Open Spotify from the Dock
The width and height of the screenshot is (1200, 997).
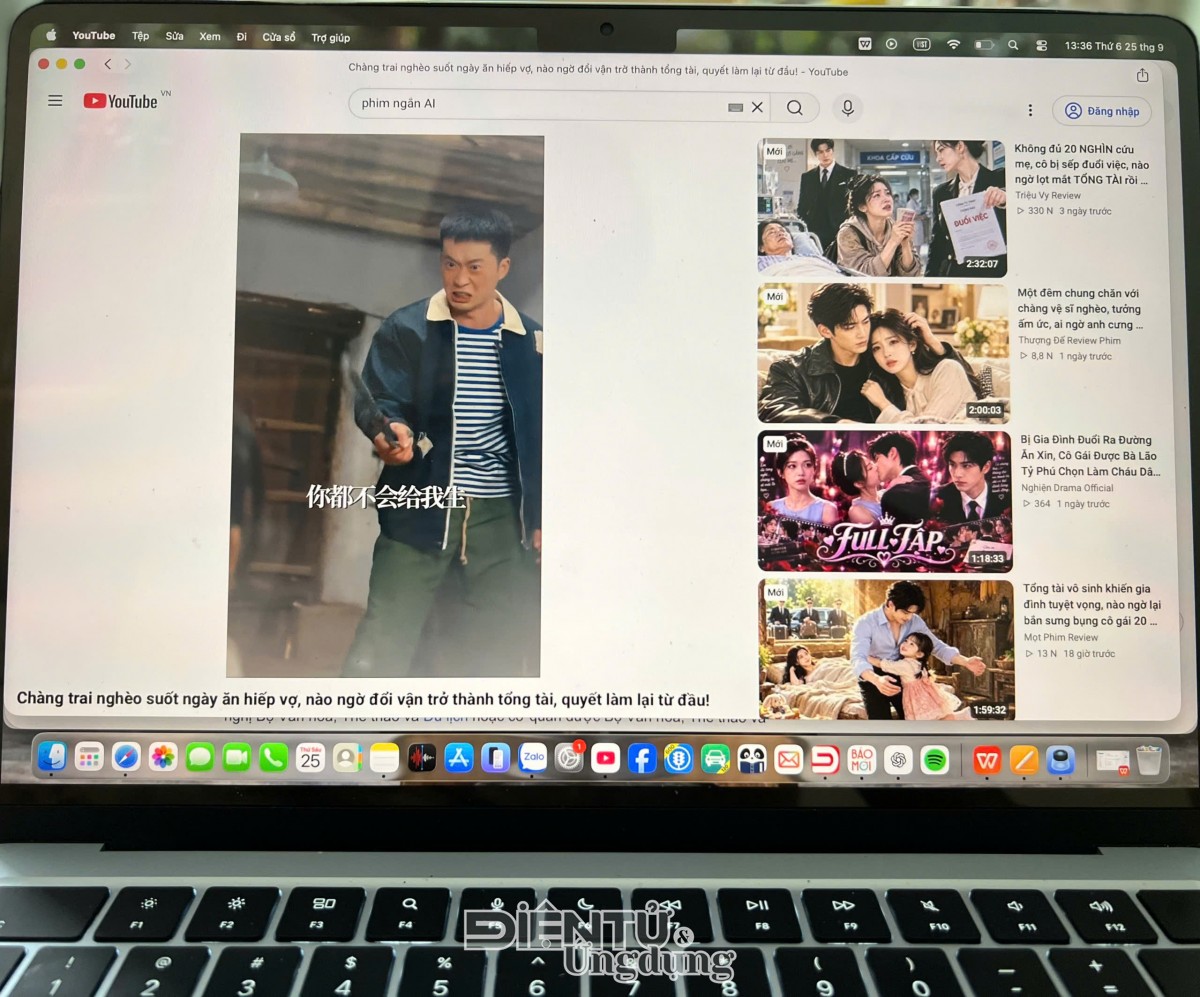[x=935, y=761]
